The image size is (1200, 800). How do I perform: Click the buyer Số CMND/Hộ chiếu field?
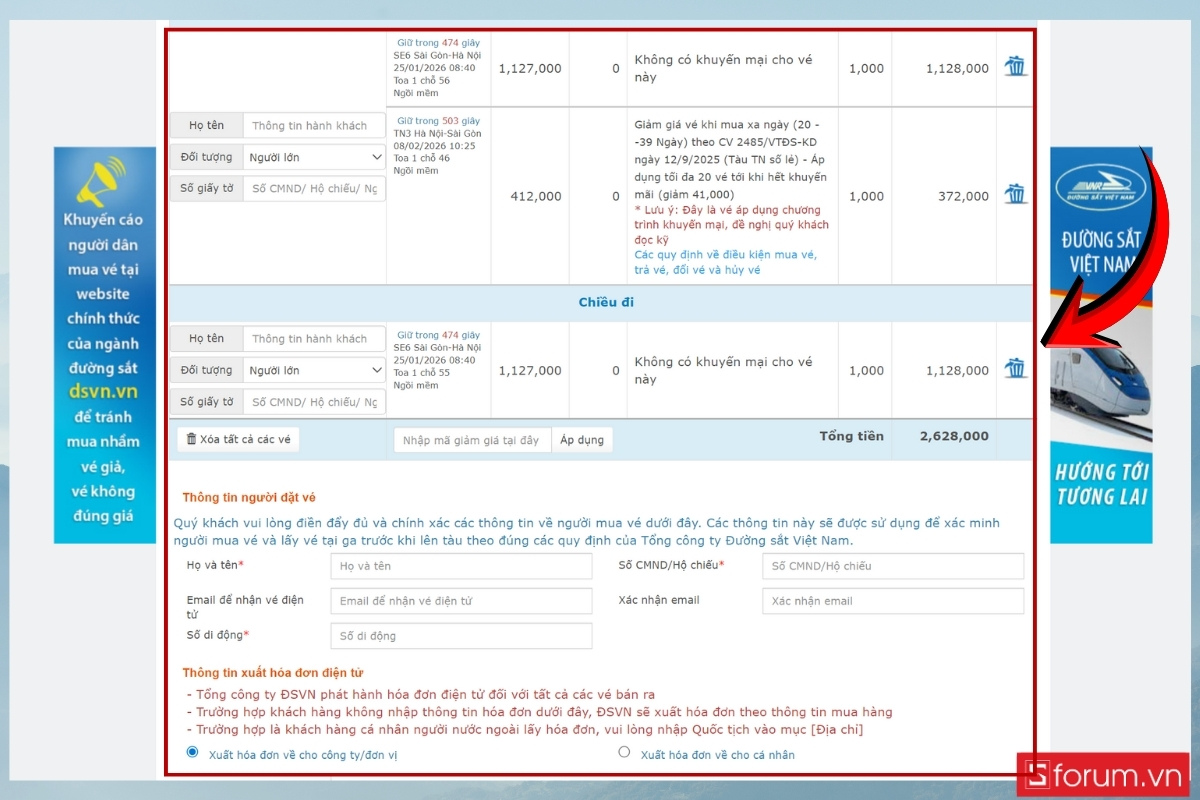pyautogui.click(x=893, y=566)
